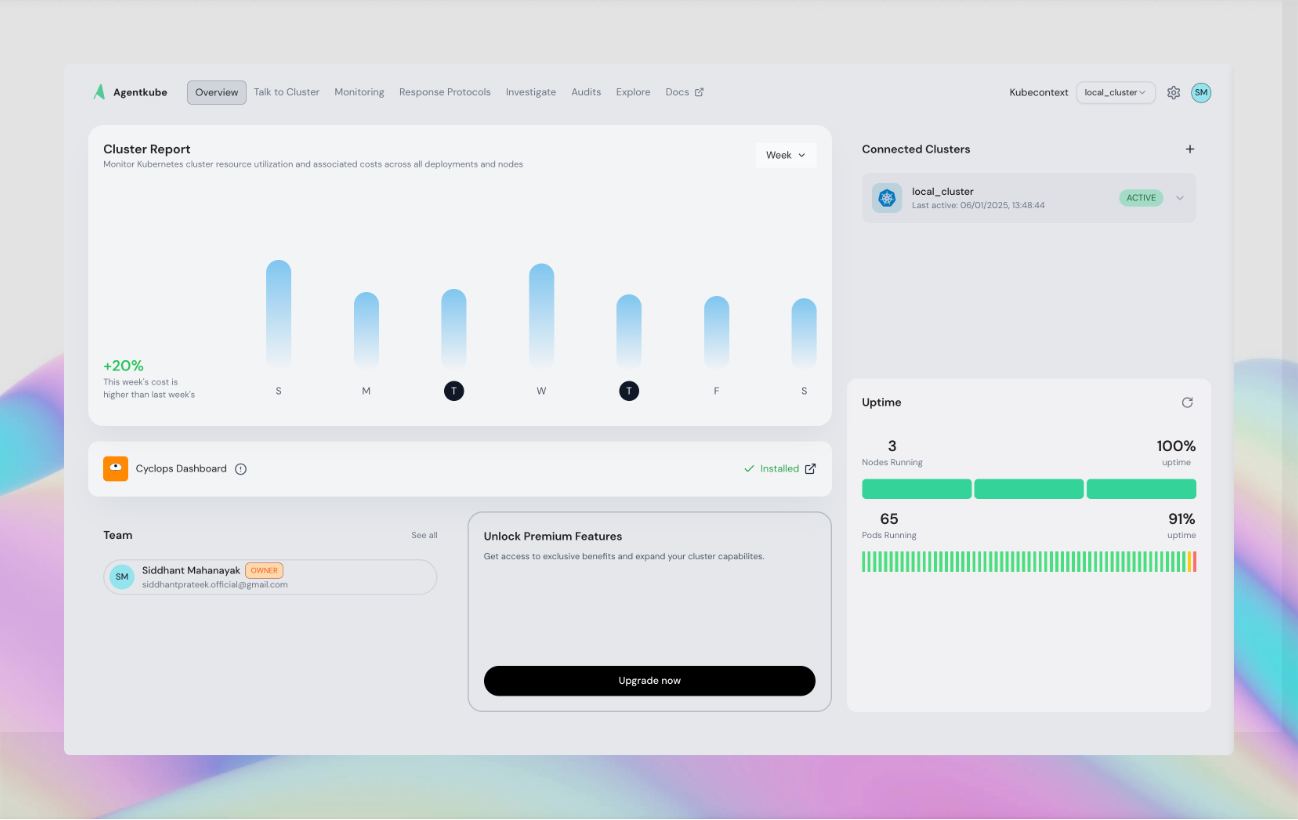This screenshot has width=1298, height=820.
Task: Click the Installed status link
Action: coord(779,468)
